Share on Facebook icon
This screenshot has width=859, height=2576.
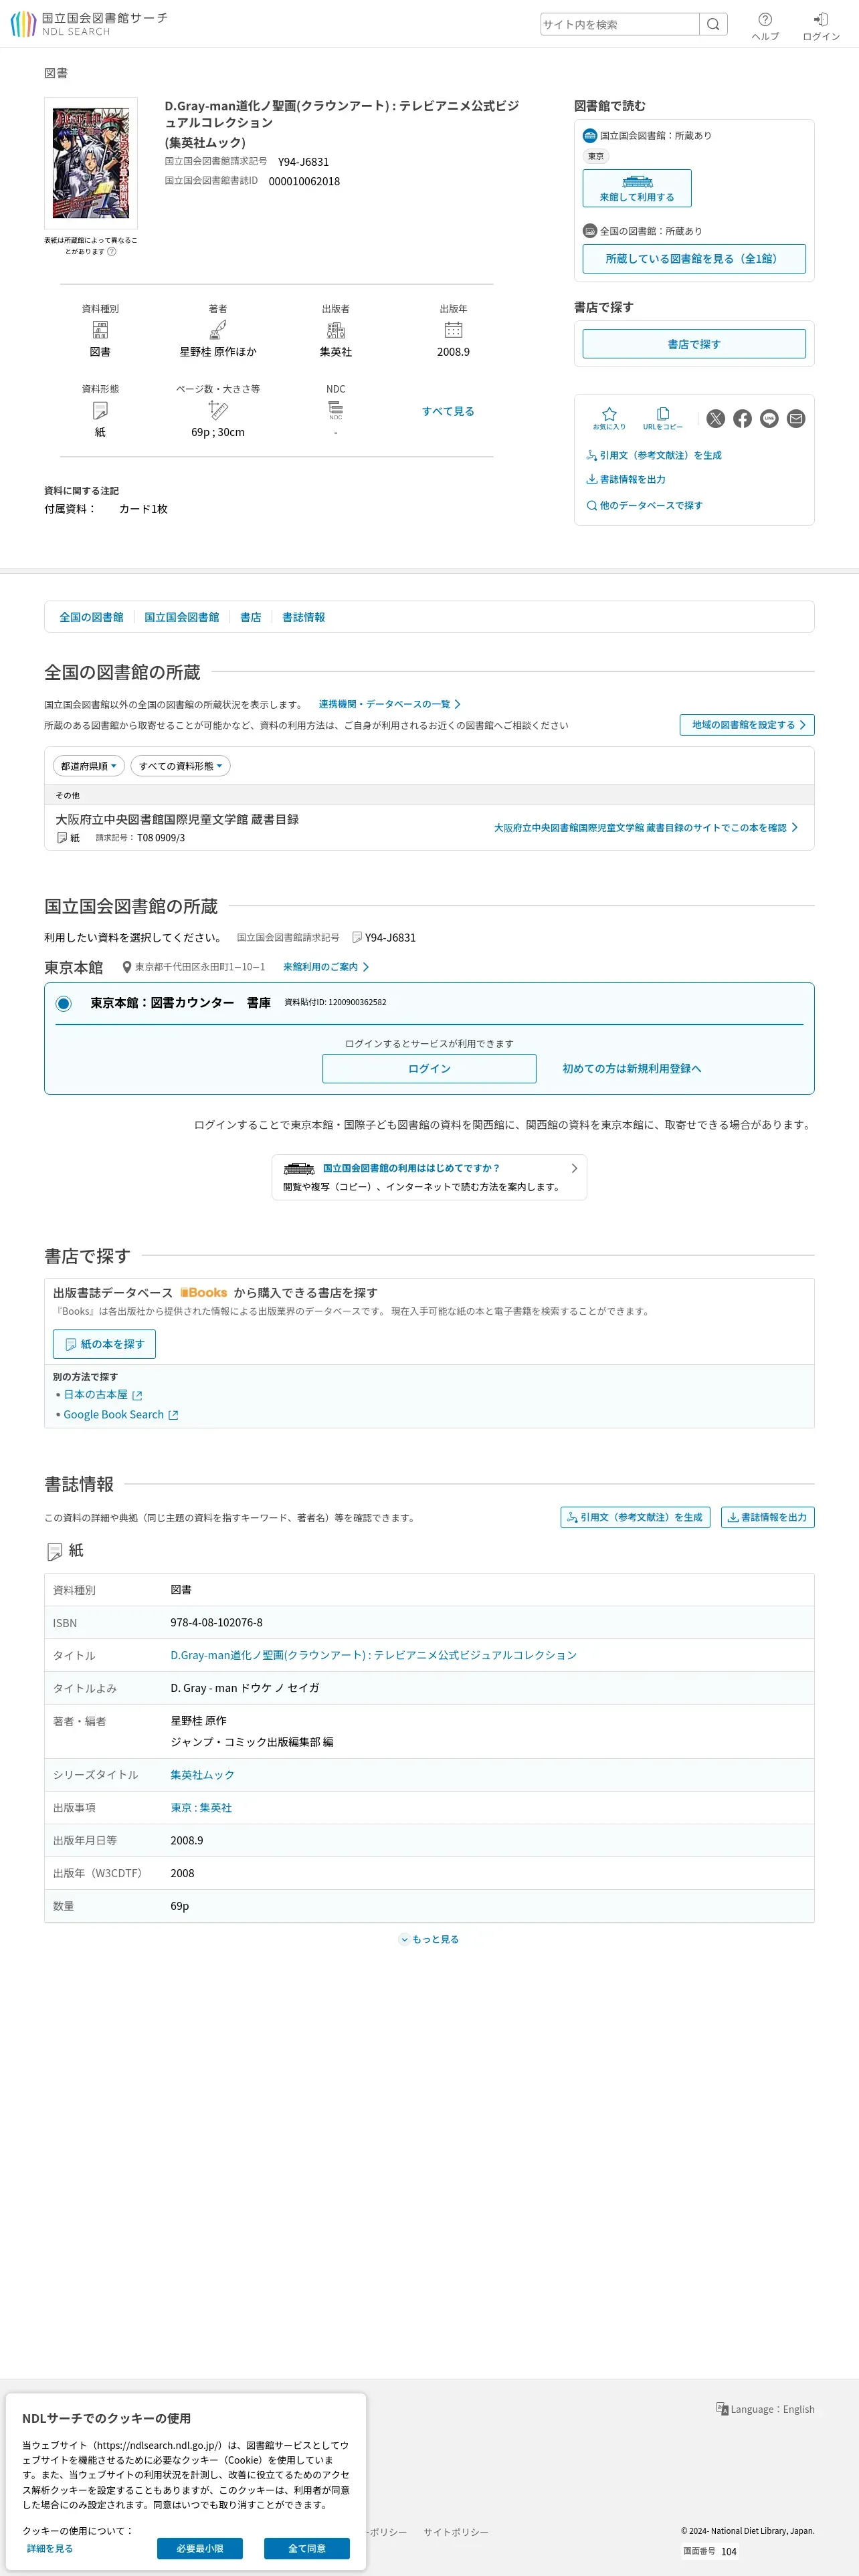tap(742, 419)
